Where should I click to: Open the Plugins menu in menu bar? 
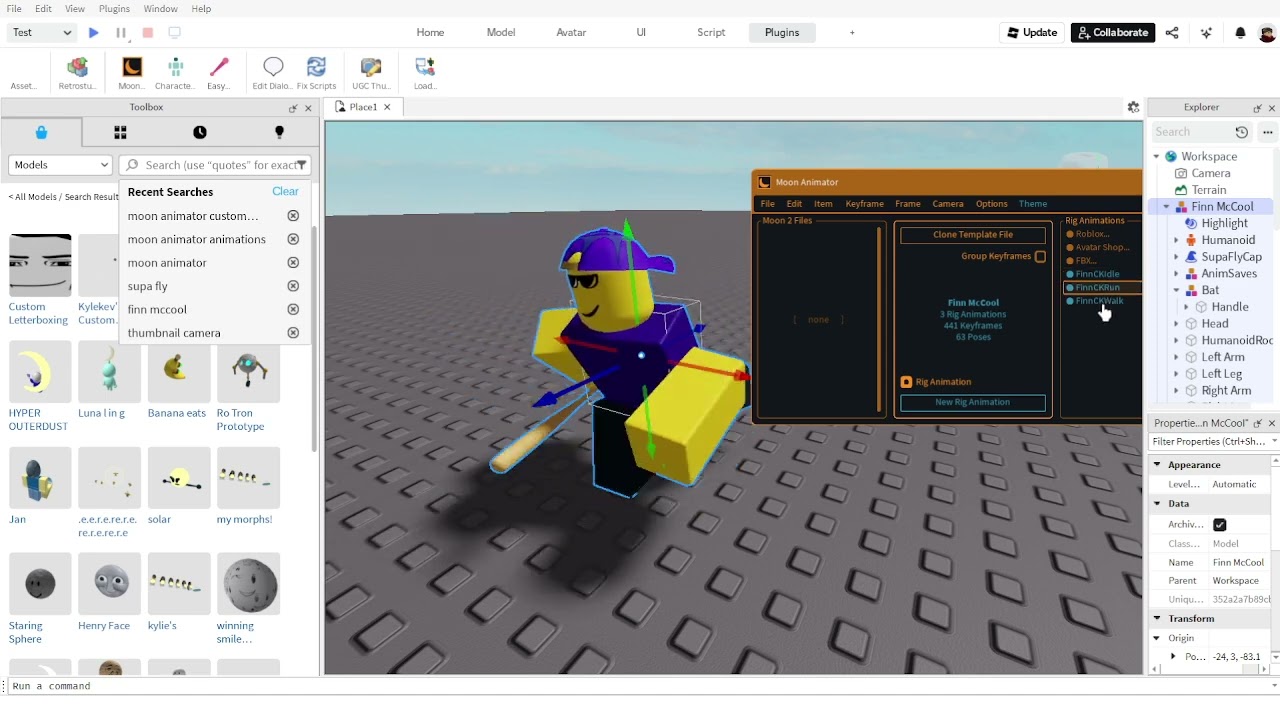point(114,9)
